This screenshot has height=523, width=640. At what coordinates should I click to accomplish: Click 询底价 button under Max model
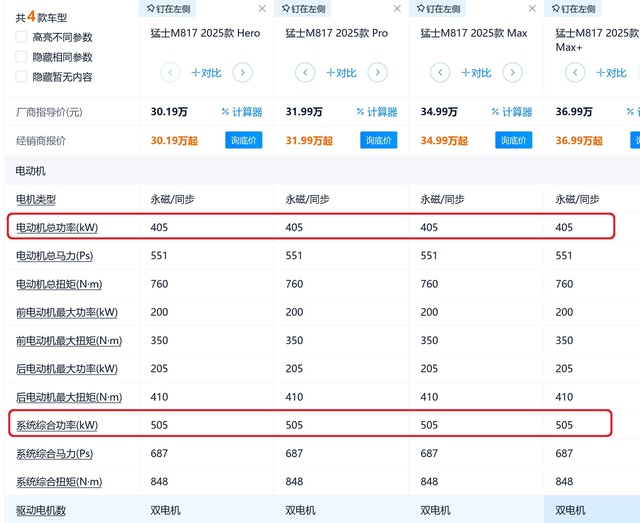(x=513, y=140)
